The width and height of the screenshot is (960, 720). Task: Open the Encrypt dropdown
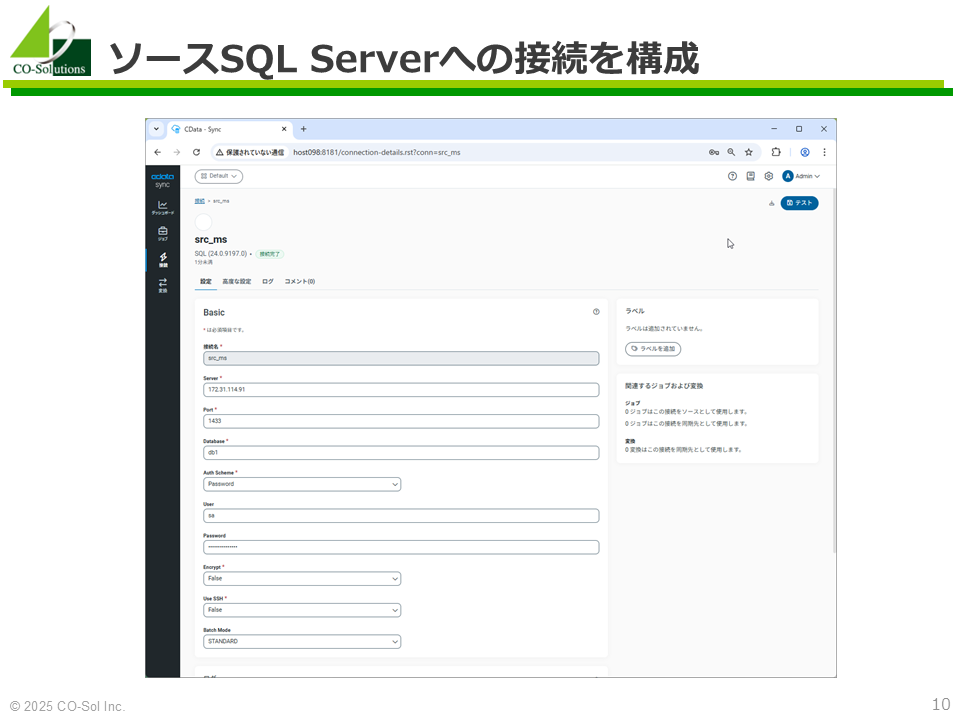[302, 579]
